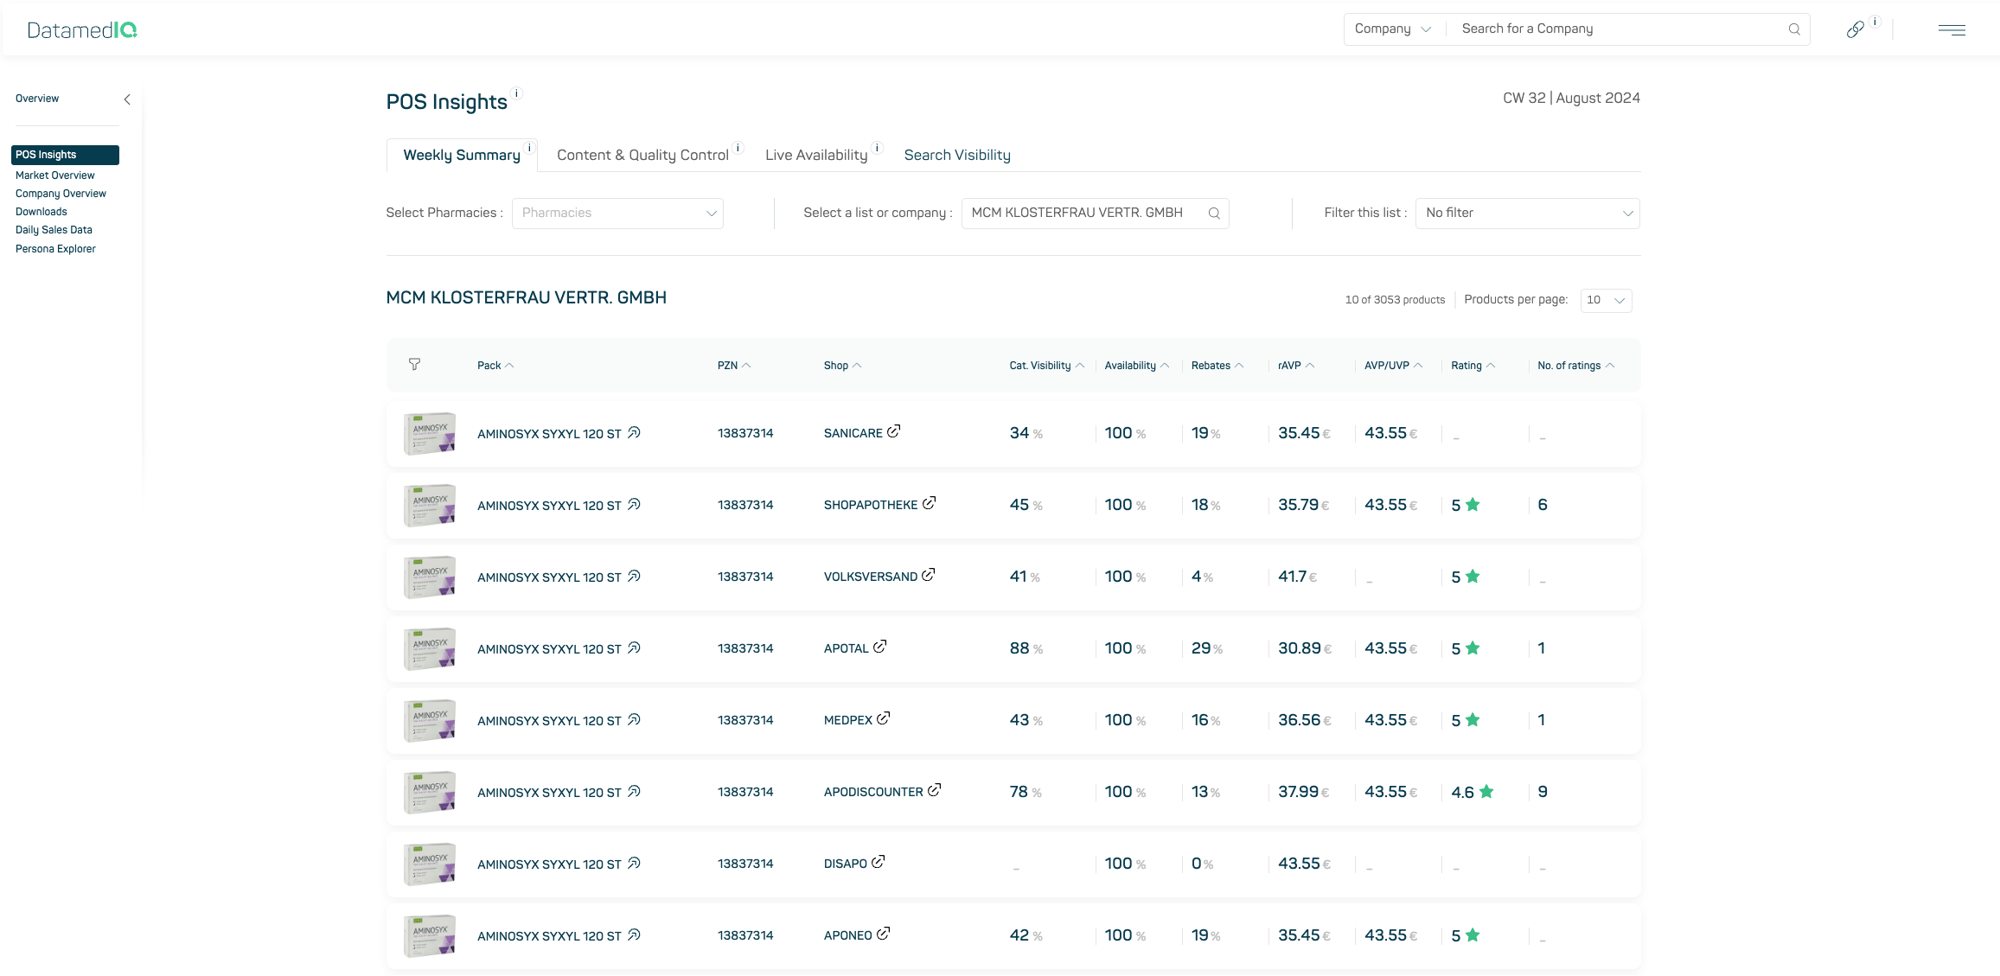Click the info icon beside POS Insights title
This screenshot has width=2000, height=976.
point(517,93)
